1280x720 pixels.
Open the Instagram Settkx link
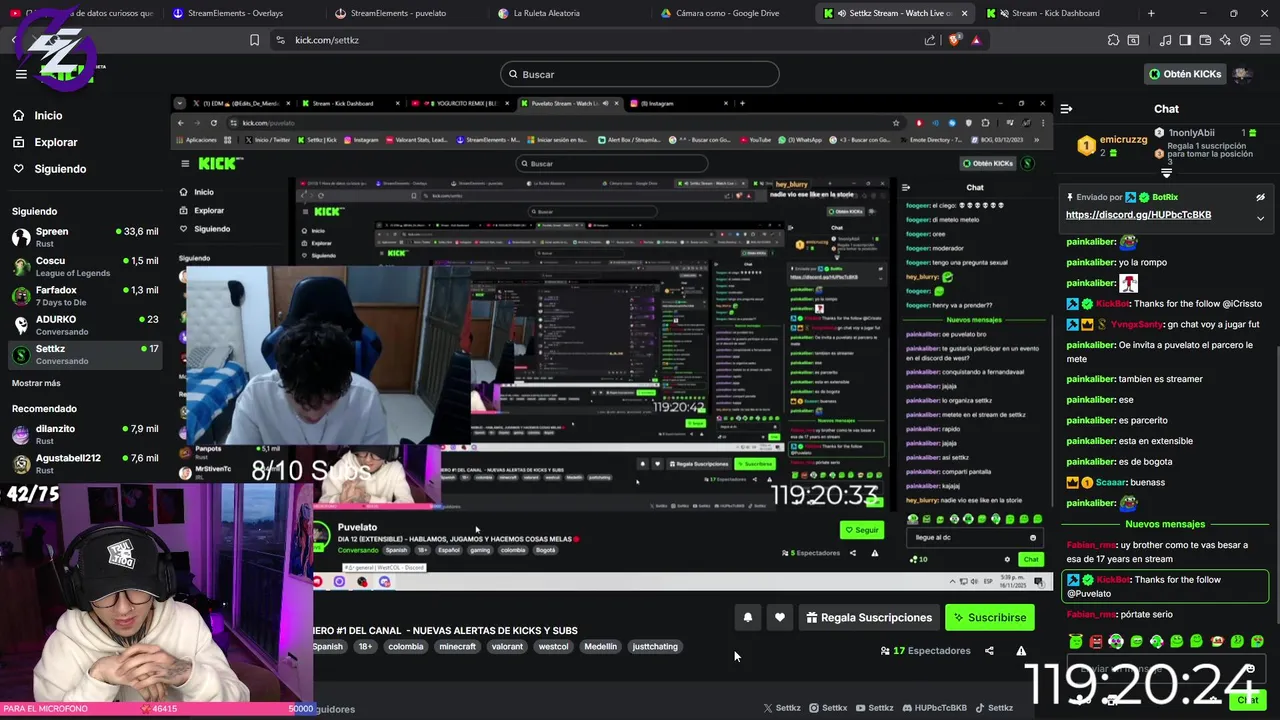pyautogui.click(x=828, y=708)
